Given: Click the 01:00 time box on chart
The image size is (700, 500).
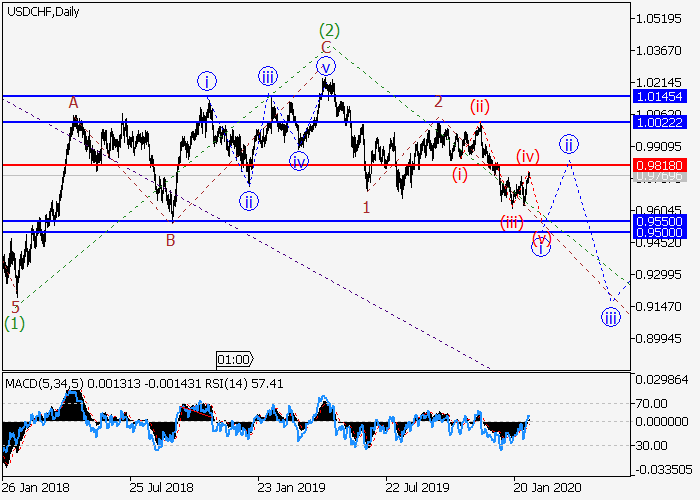Looking at the screenshot, I should (x=235, y=358).
